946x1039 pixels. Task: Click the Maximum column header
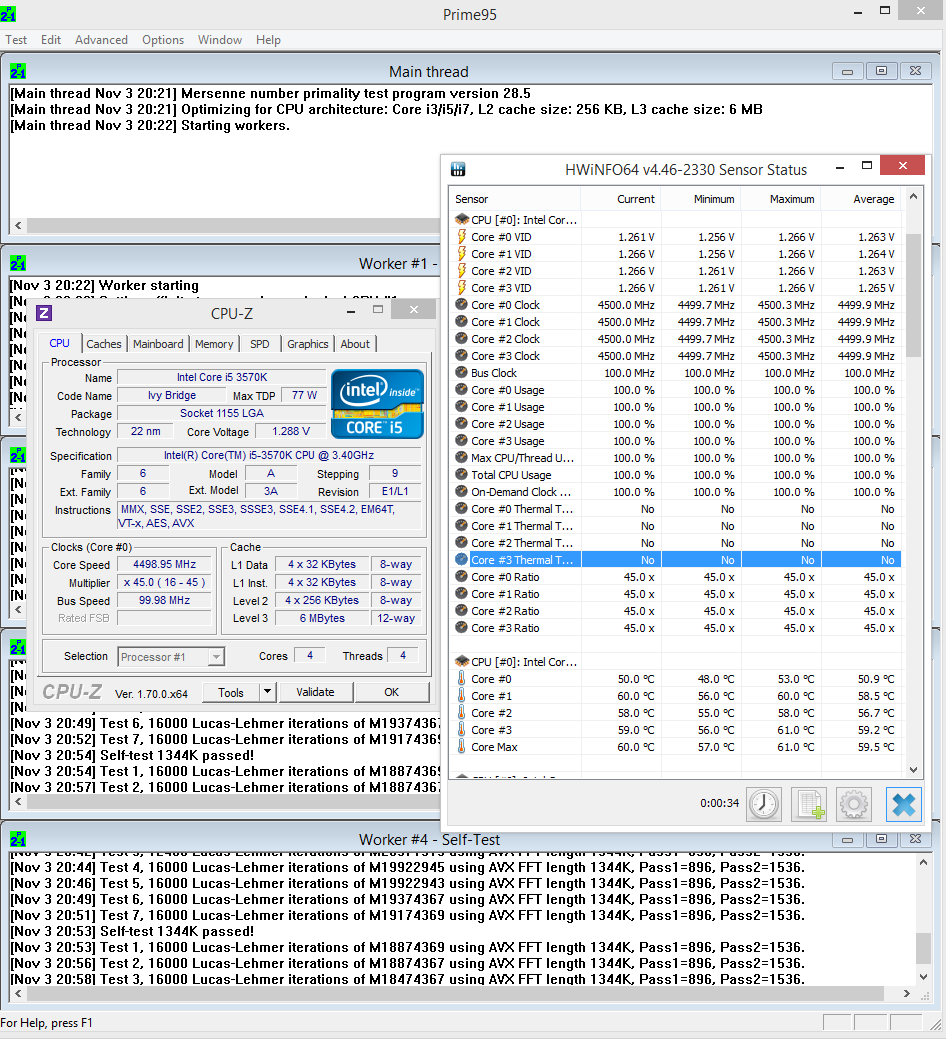pos(781,199)
